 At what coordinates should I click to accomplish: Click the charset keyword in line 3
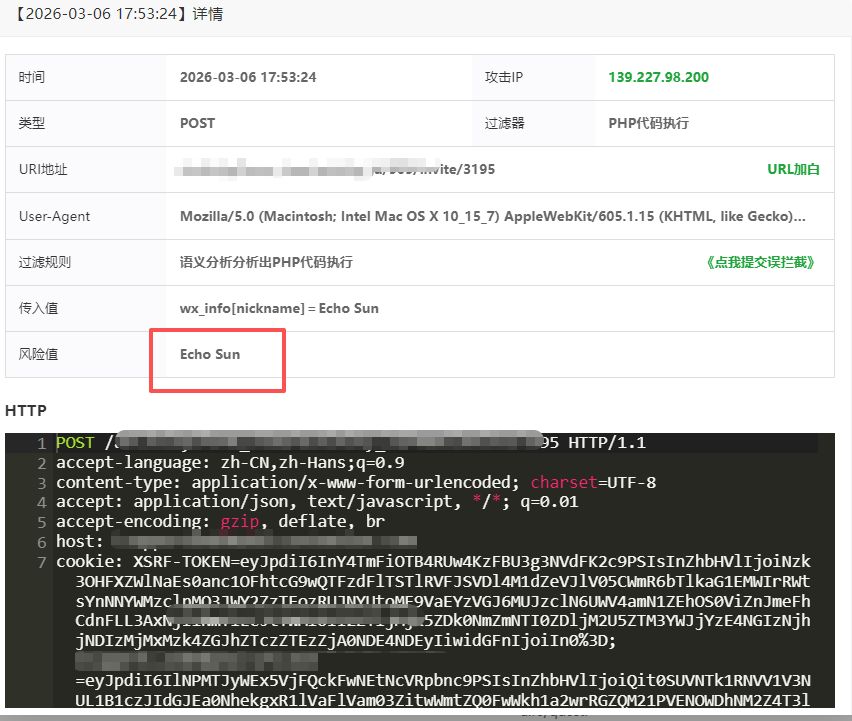tap(564, 482)
